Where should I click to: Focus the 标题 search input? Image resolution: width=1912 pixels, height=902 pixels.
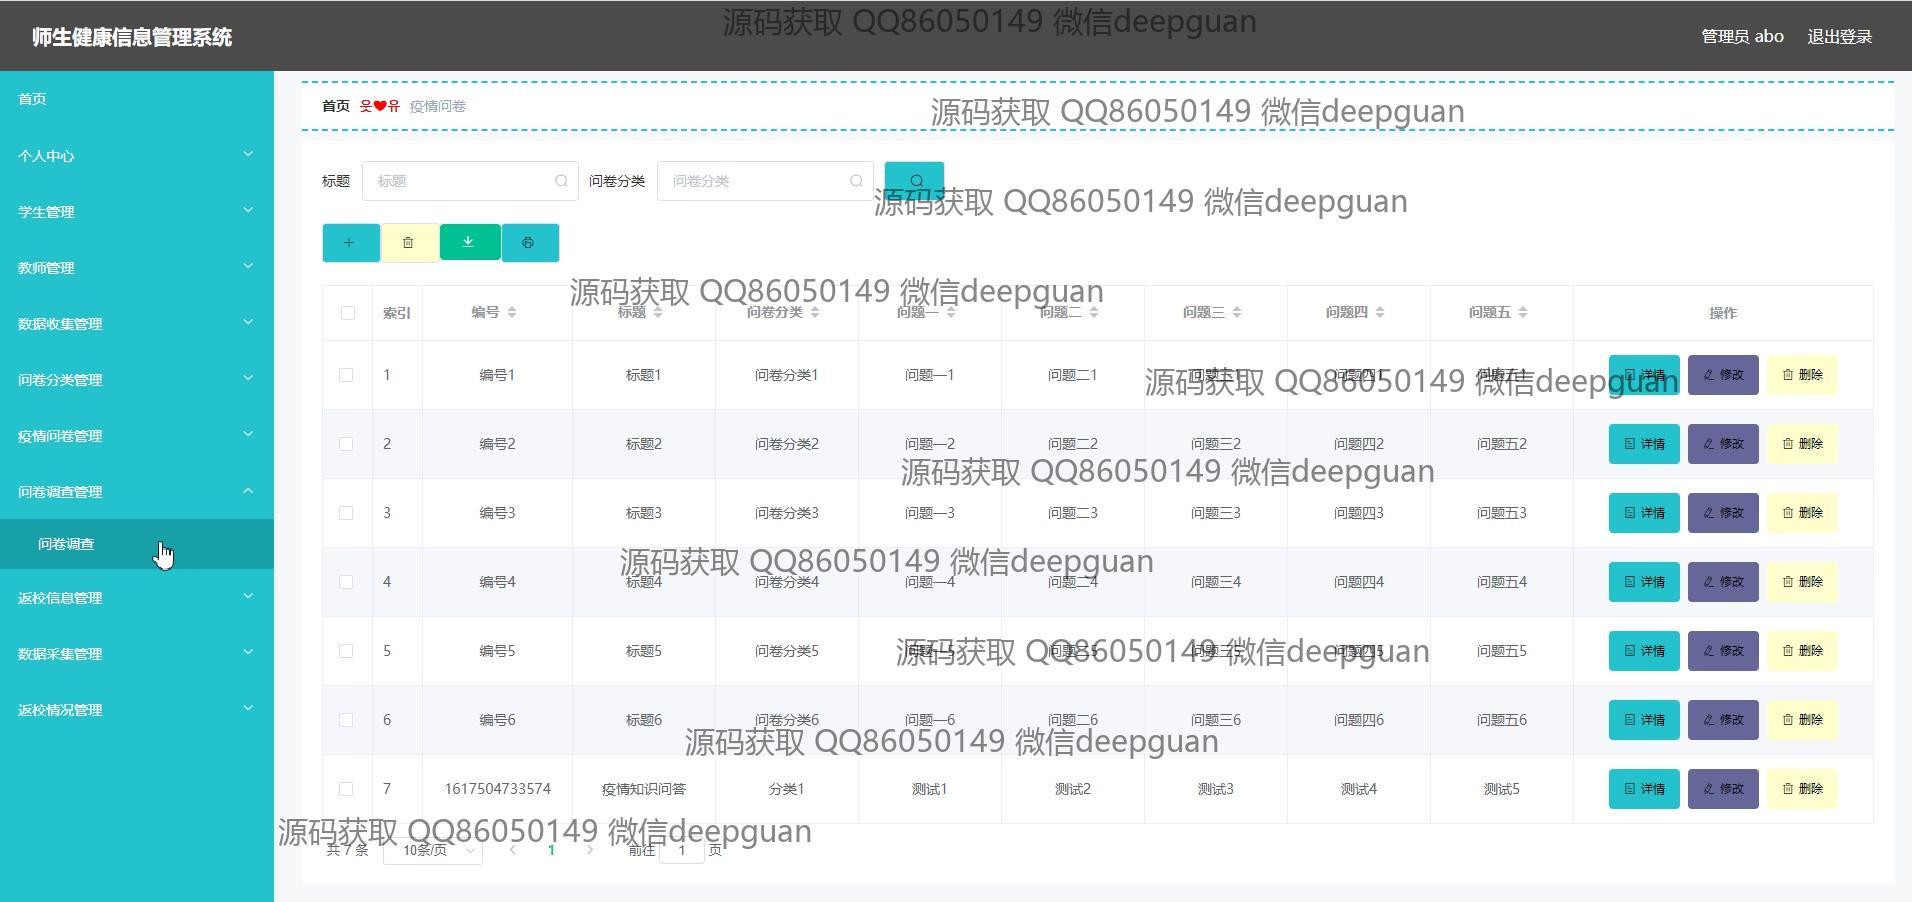coord(470,181)
